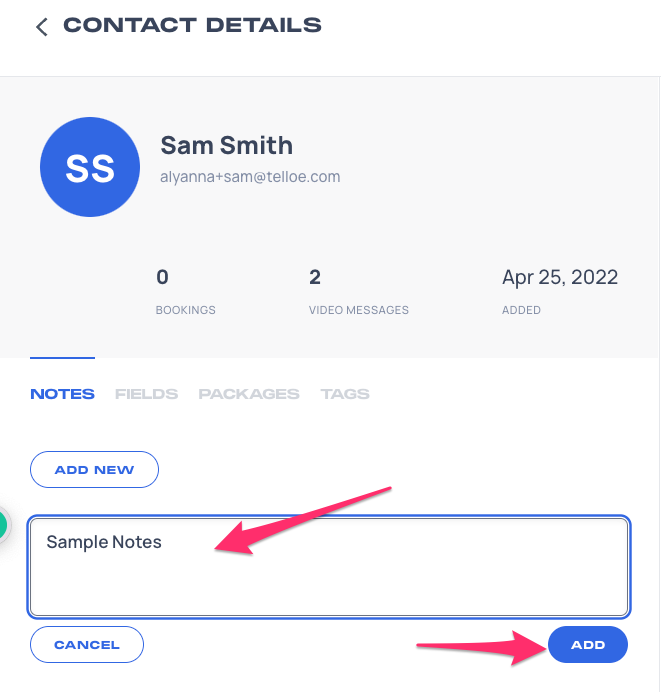This screenshot has height=692, width=661.
Task: Click the Bookings count of 0
Action: [x=162, y=277]
